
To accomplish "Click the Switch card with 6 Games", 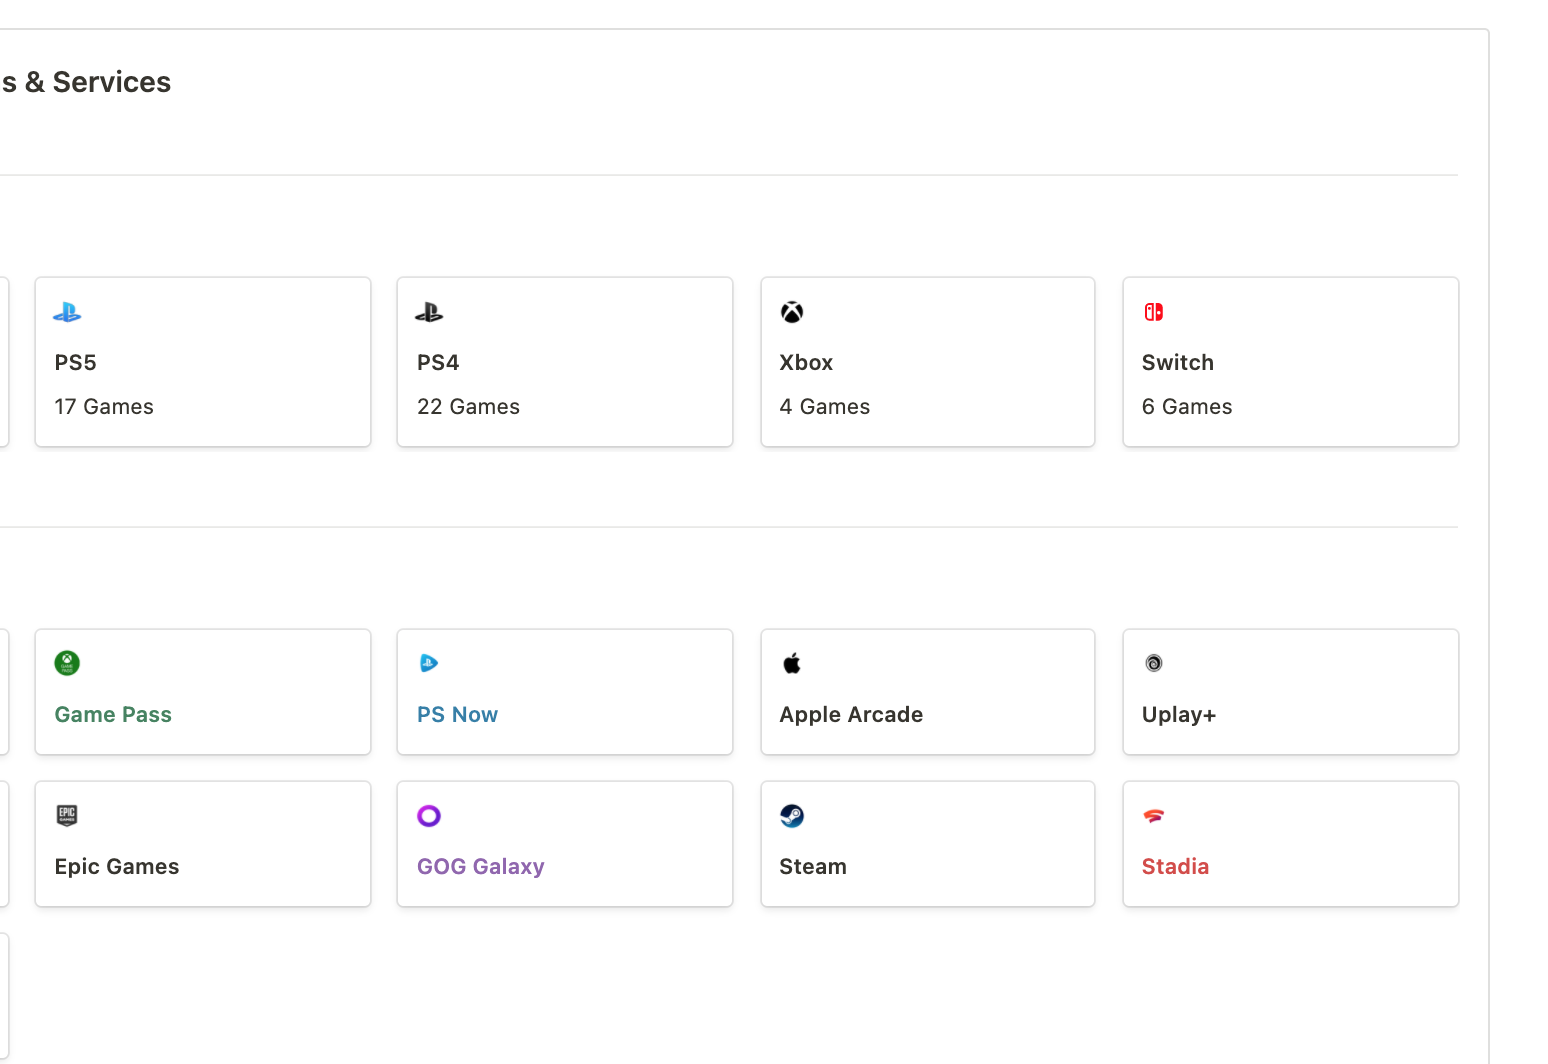I will tap(1290, 361).
